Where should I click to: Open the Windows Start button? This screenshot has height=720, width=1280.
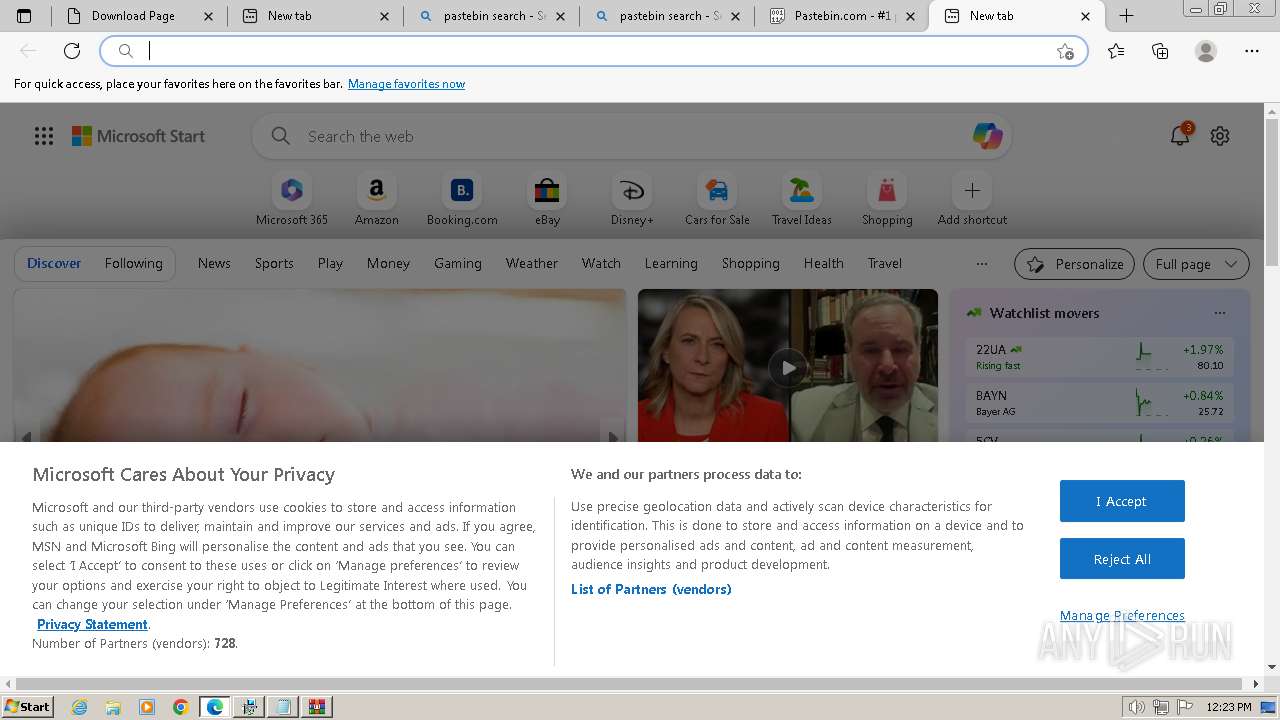coord(28,706)
